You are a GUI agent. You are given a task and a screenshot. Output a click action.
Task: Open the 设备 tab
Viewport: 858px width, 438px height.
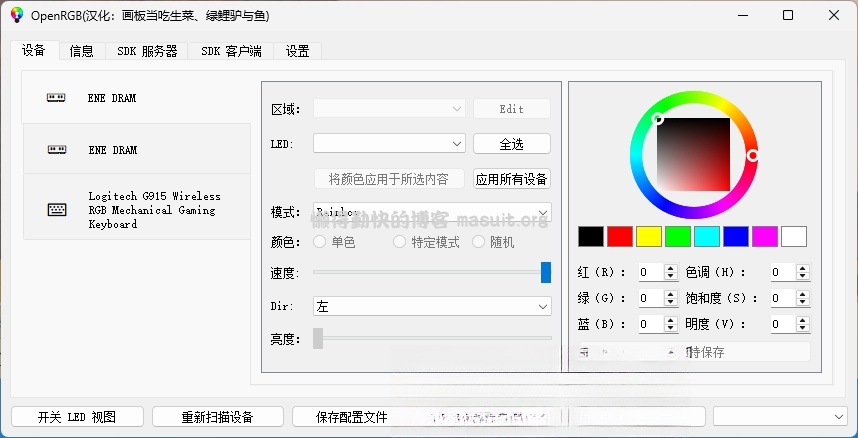point(34,50)
